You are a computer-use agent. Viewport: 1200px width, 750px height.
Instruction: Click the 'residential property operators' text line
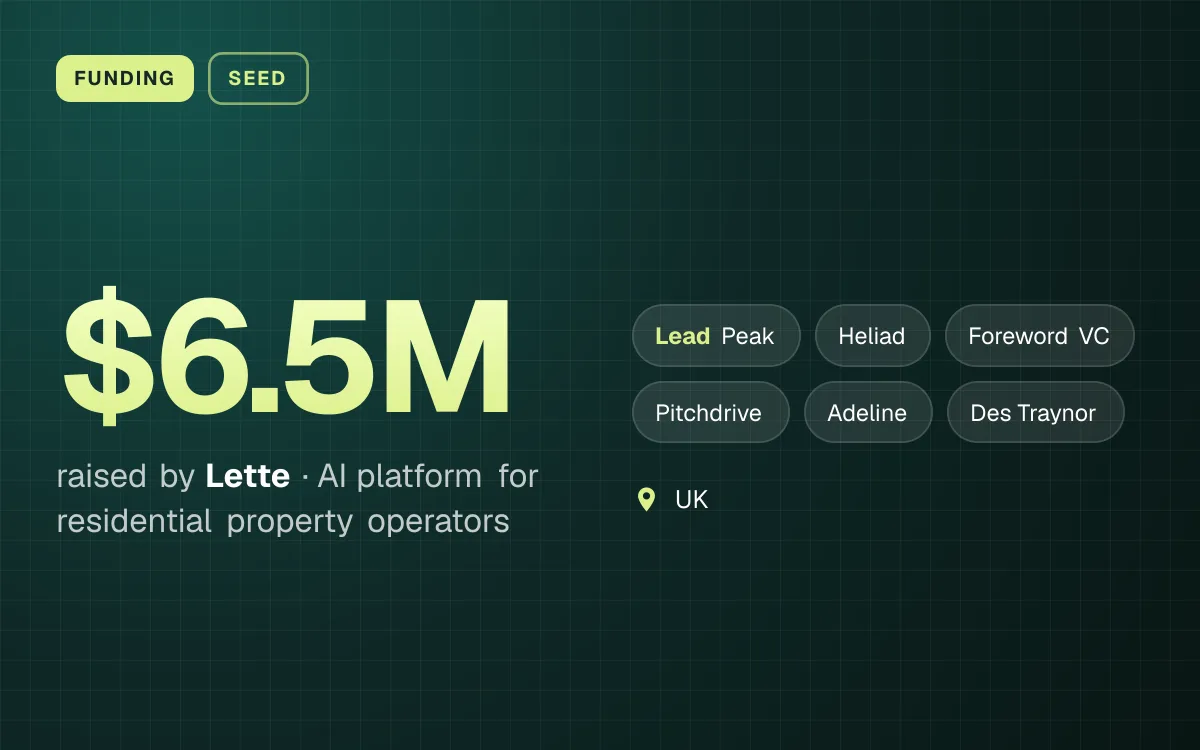click(283, 521)
